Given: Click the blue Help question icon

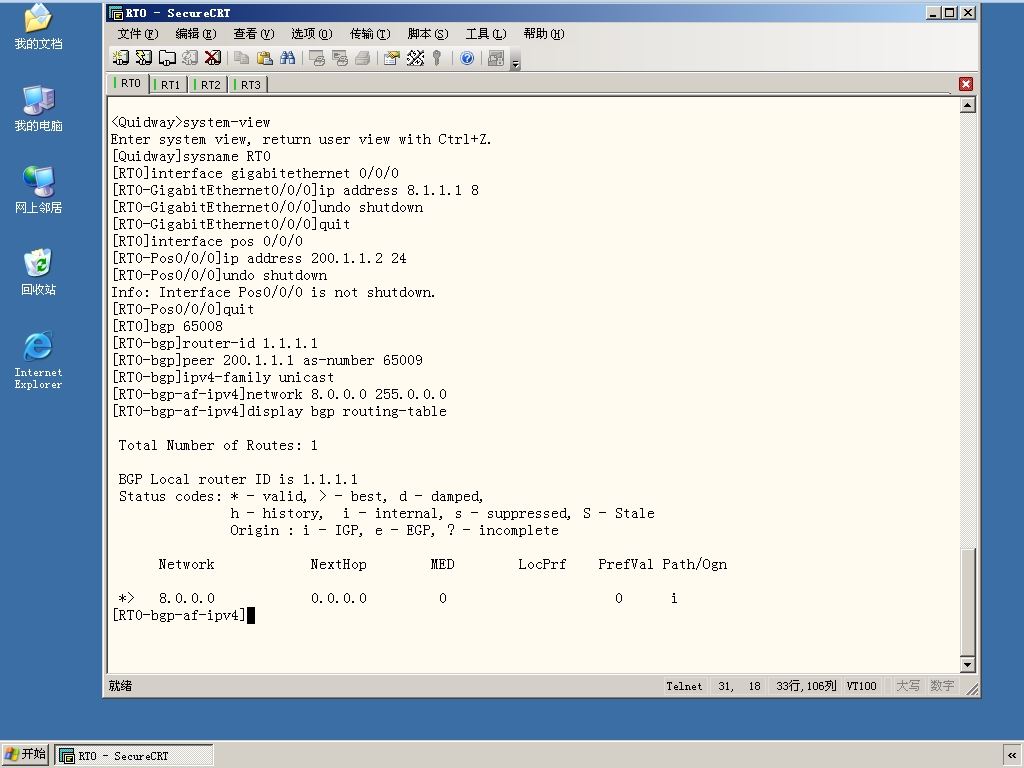Looking at the screenshot, I should (467, 58).
